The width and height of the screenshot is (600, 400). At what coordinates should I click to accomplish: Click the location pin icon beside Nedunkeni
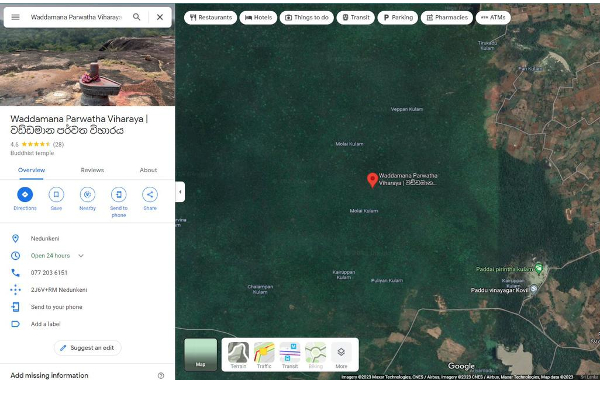[15, 238]
